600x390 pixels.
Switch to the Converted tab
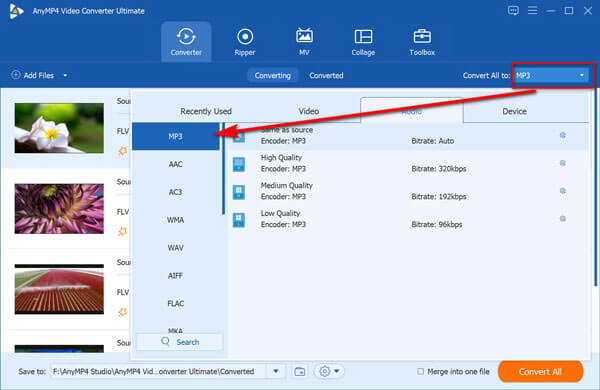pyautogui.click(x=326, y=75)
